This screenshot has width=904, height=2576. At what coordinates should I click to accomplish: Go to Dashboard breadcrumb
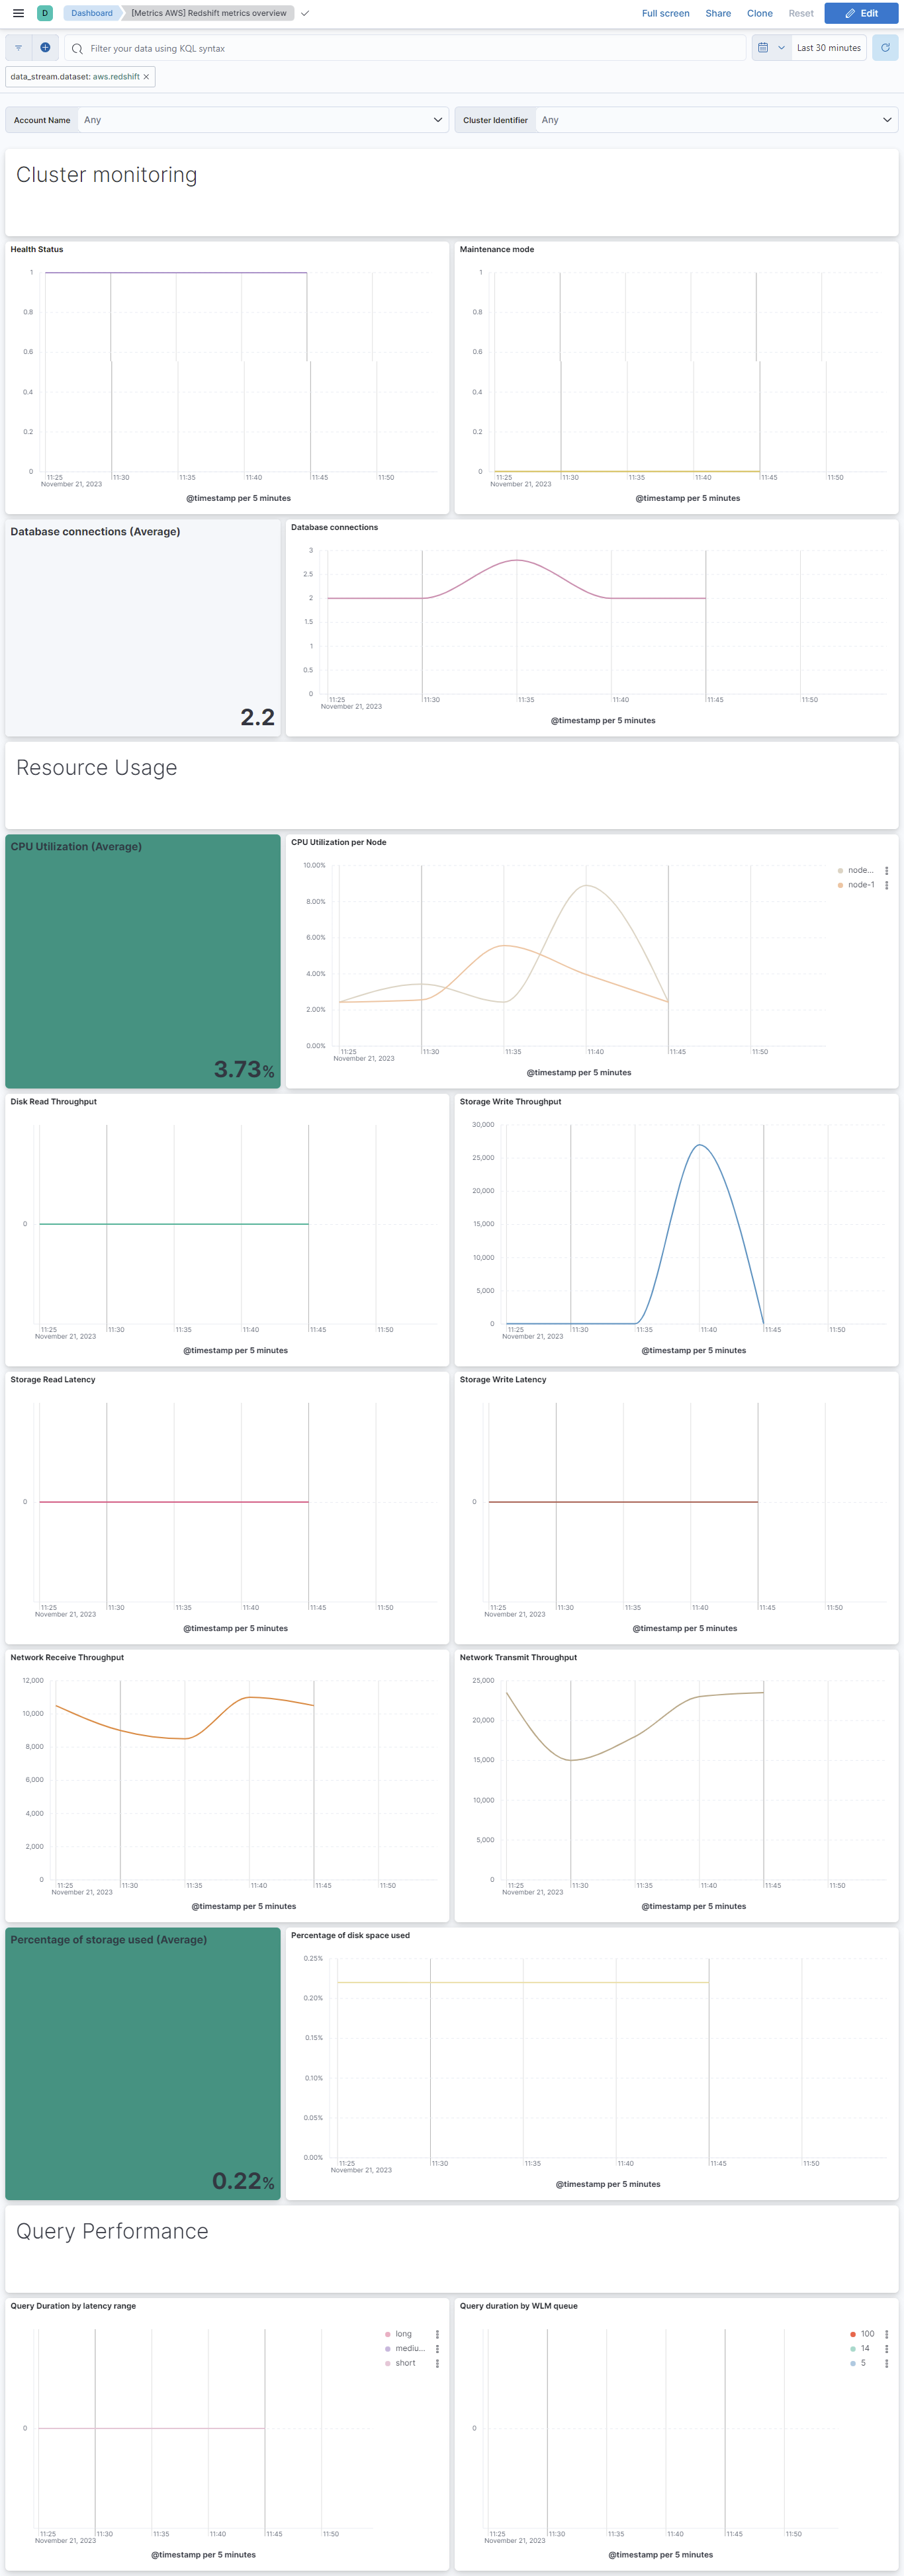click(x=91, y=13)
